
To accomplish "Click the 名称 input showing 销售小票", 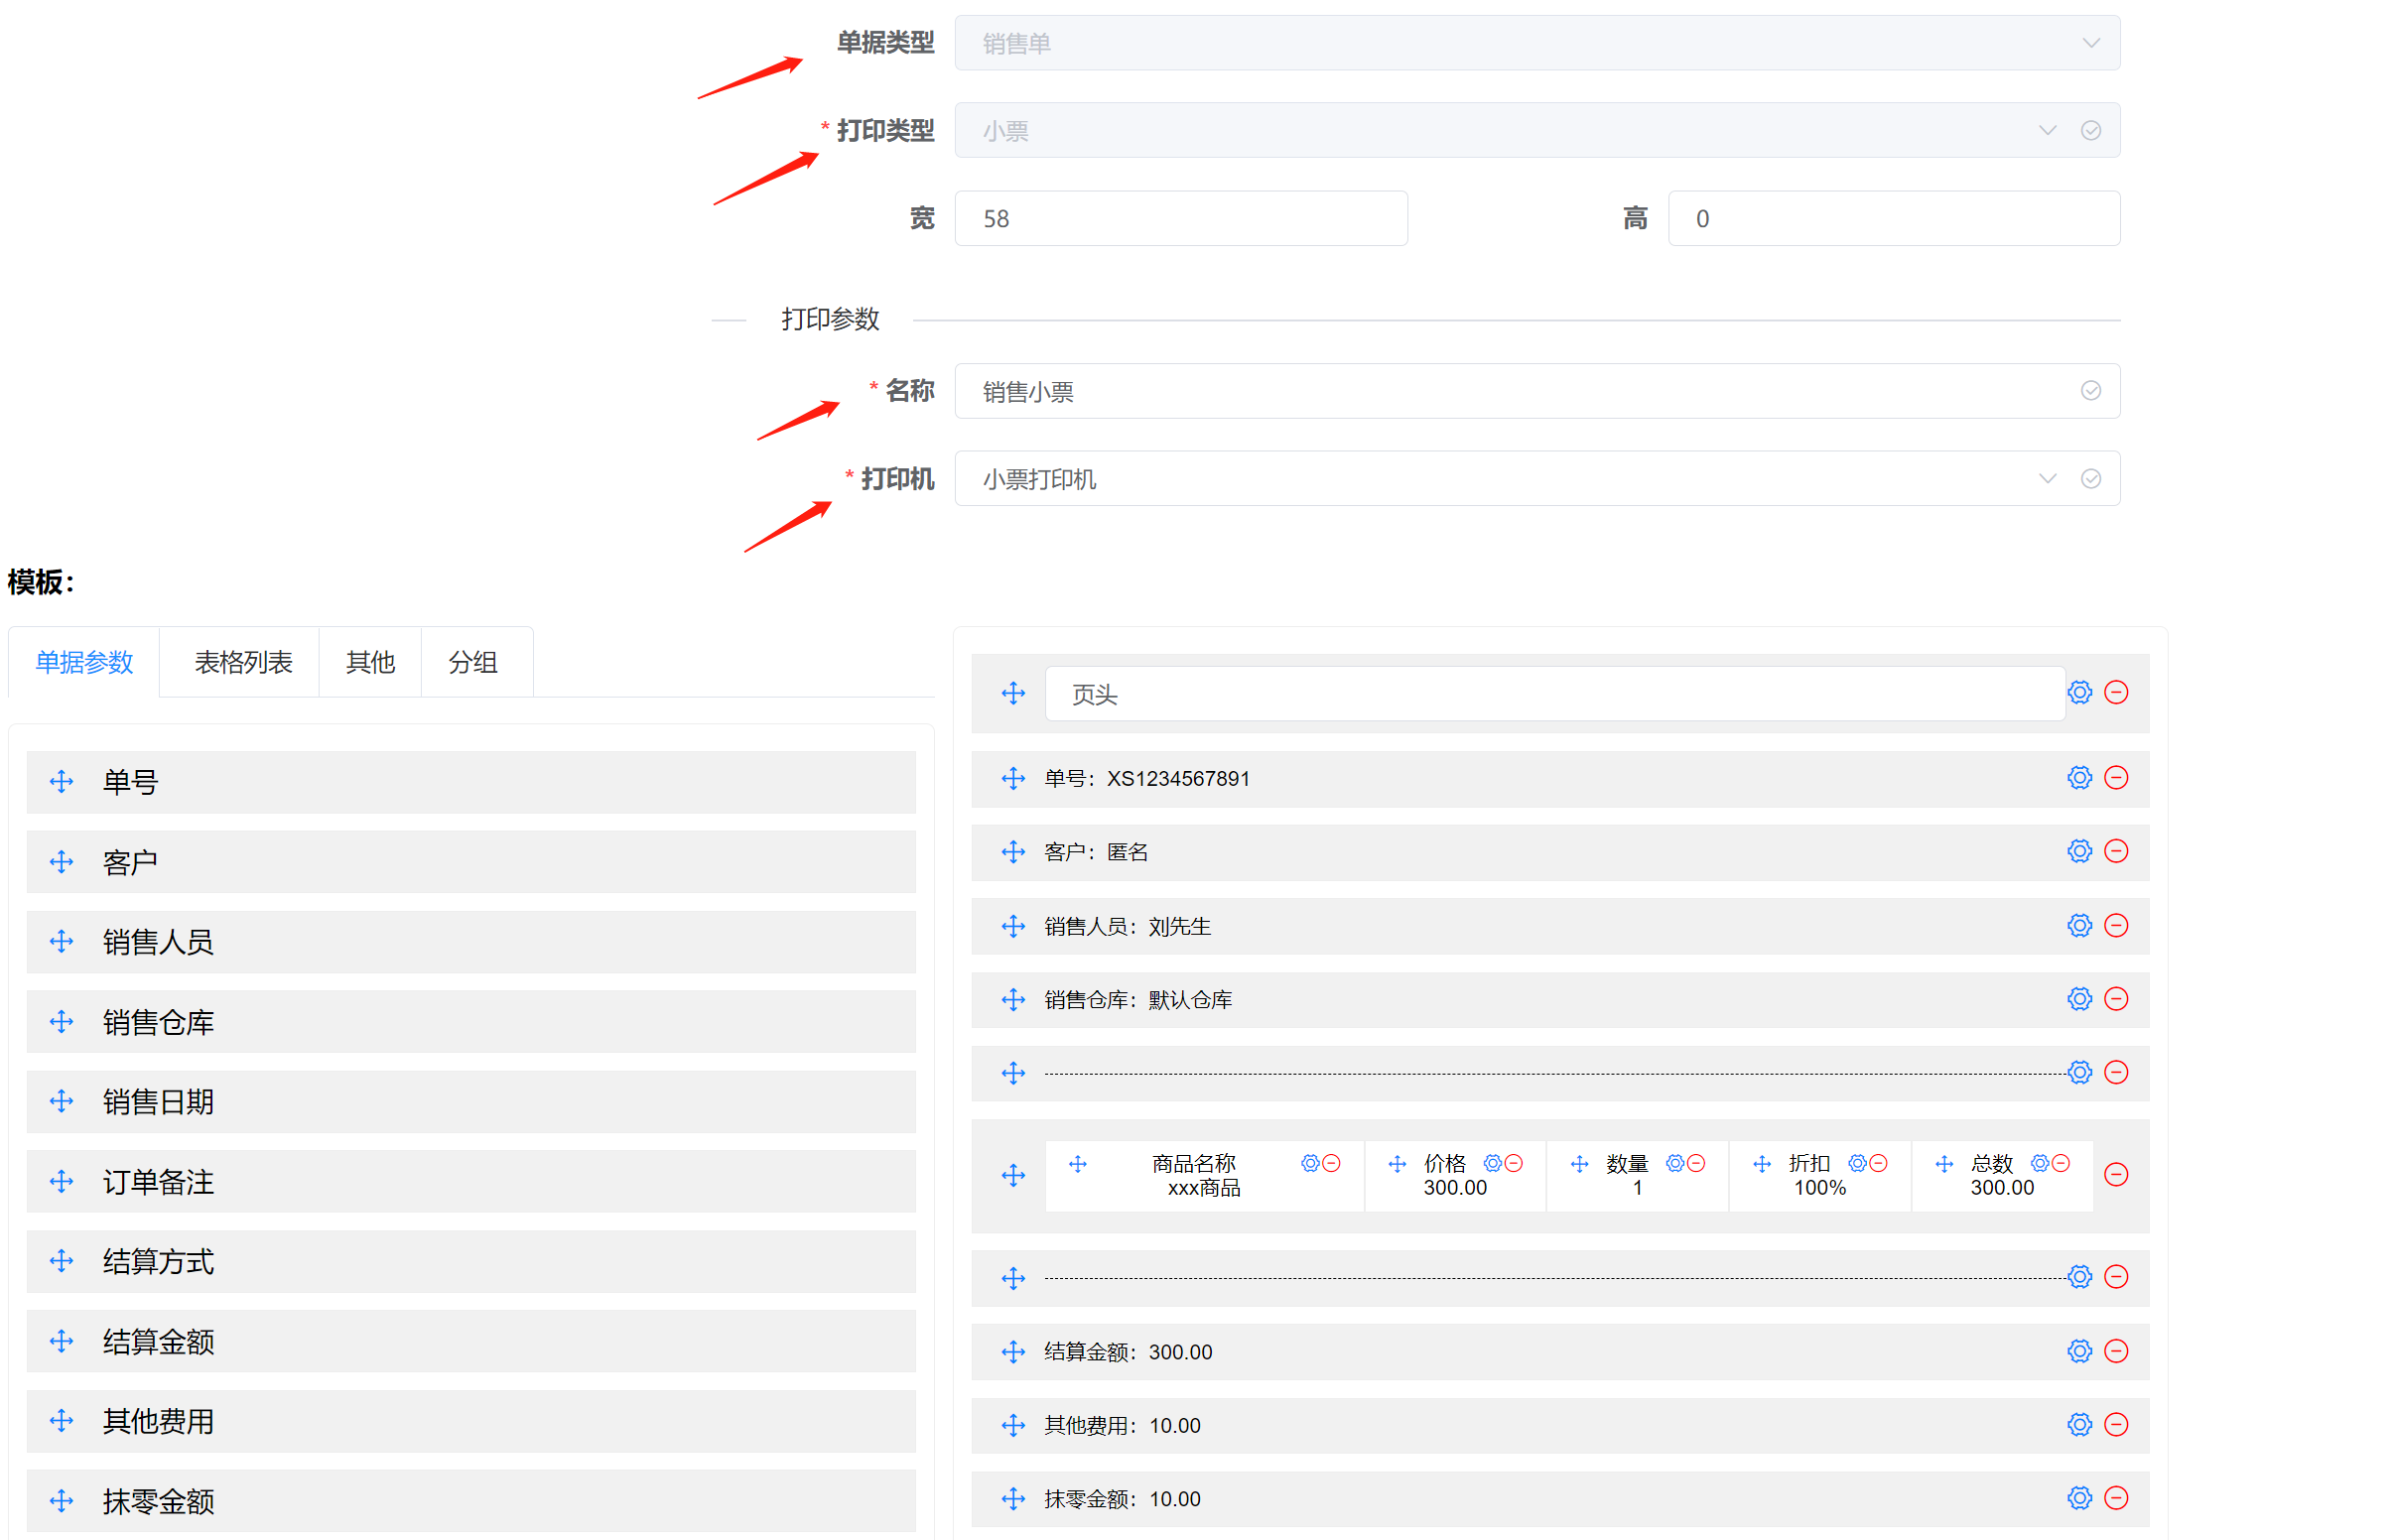I will (1536, 391).
